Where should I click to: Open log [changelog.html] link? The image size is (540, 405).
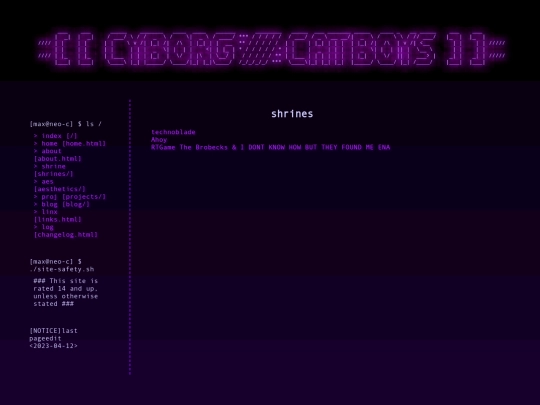tap(65, 231)
